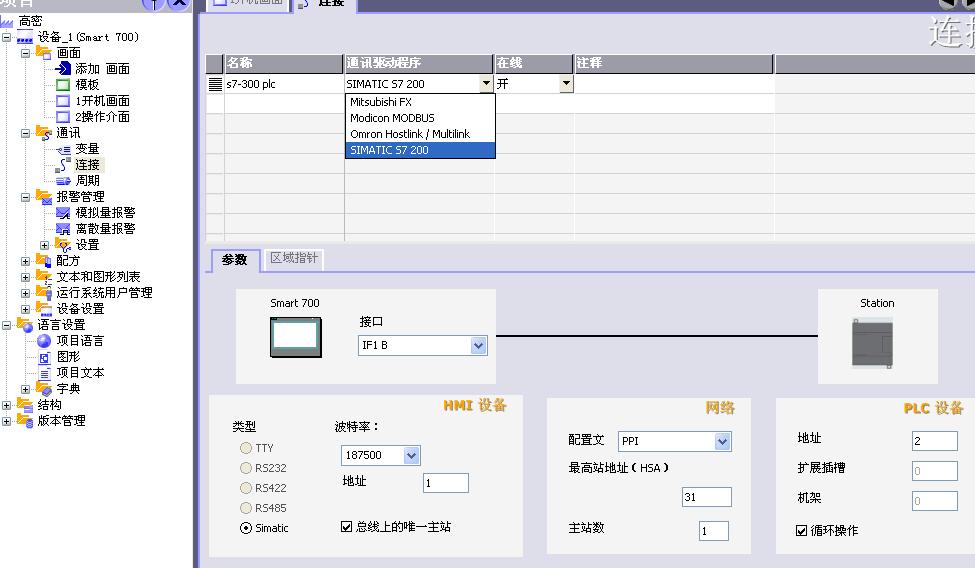The height and width of the screenshot is (568, 975).
Task: Click the 文本和图形列表 folder icon
Action: coord(44,277)
